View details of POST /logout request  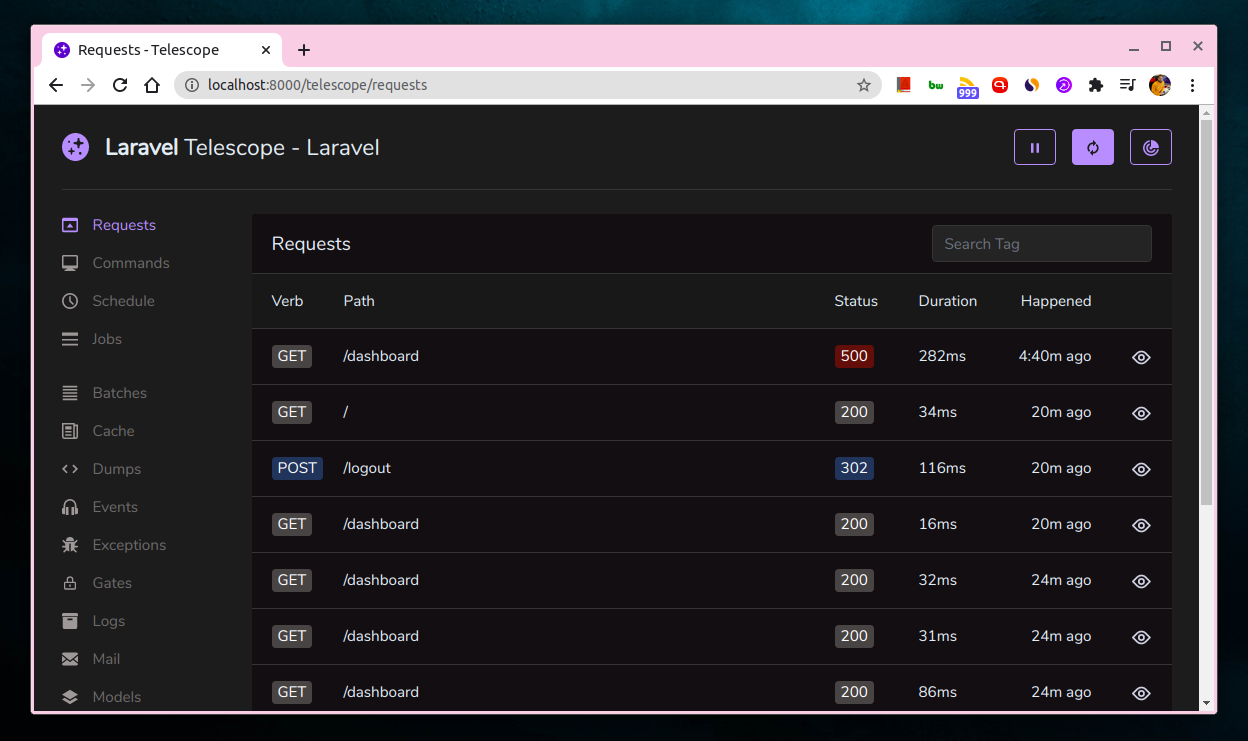click(1141, 469)
